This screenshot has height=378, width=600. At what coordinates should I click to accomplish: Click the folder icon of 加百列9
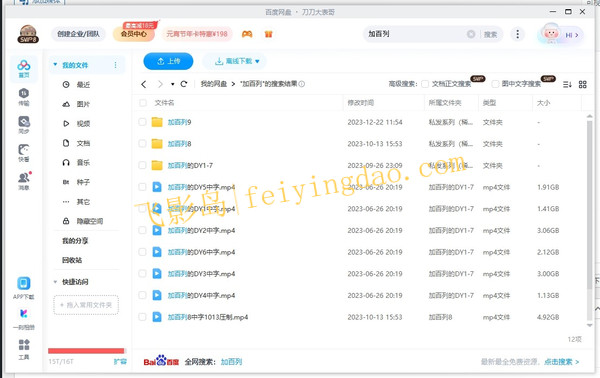coord(157,122)
